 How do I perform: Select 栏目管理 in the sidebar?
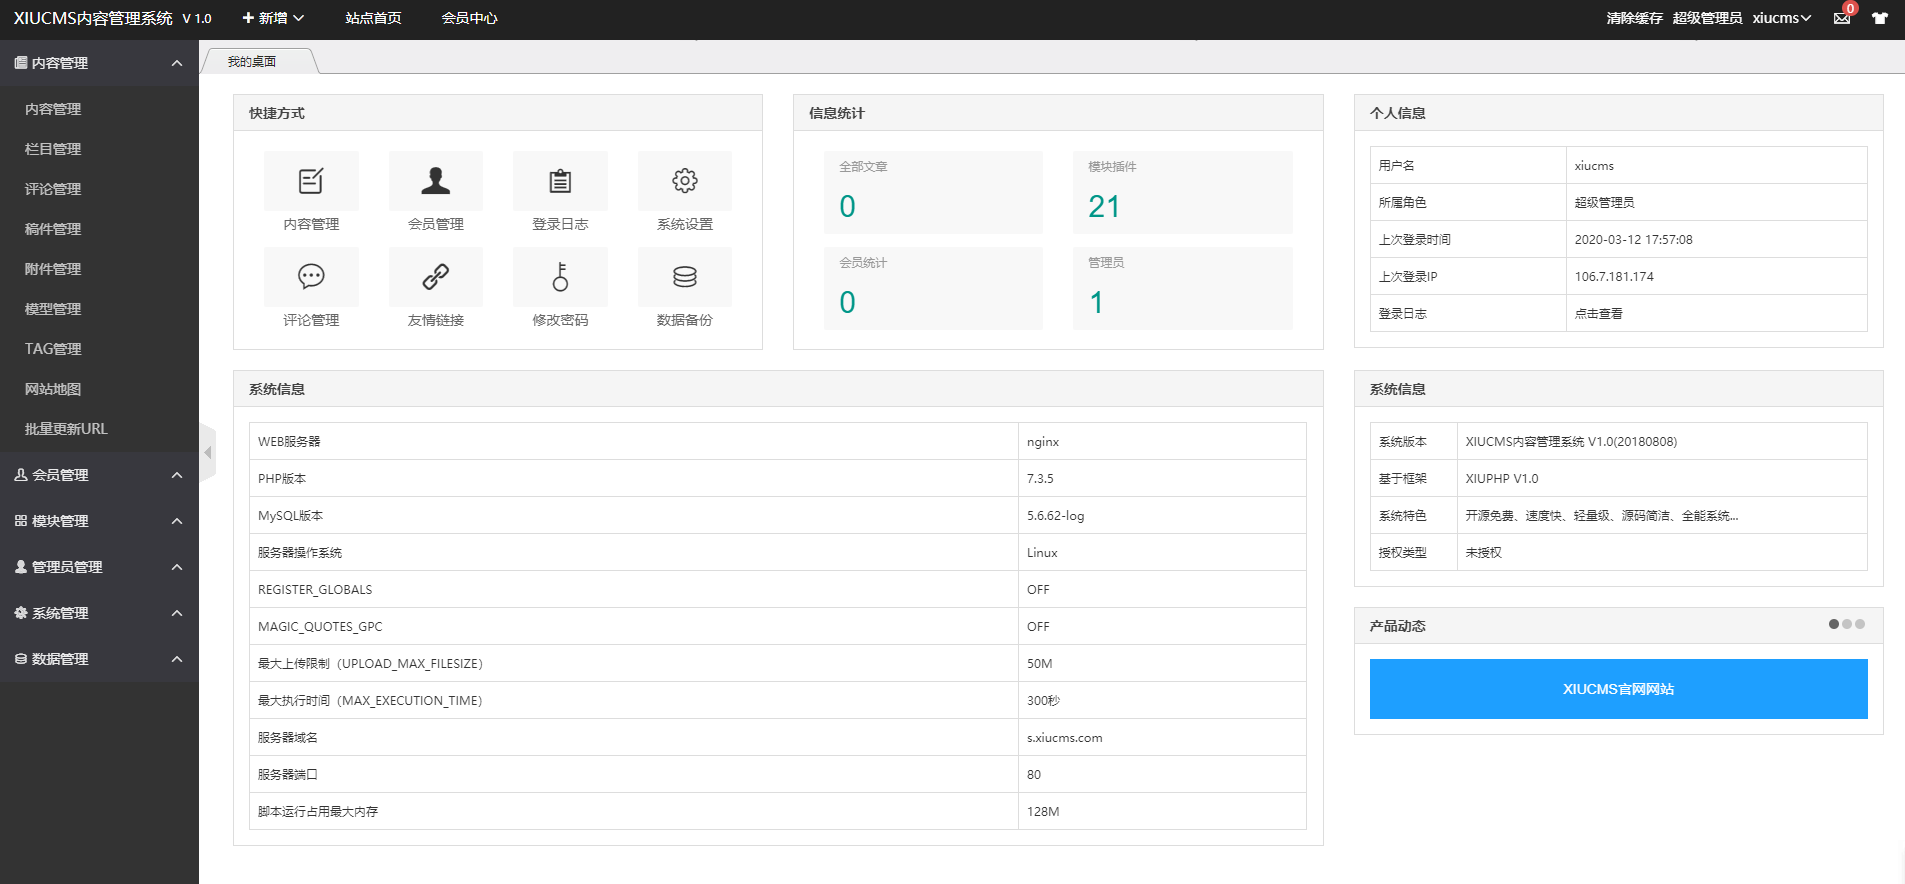53,149
